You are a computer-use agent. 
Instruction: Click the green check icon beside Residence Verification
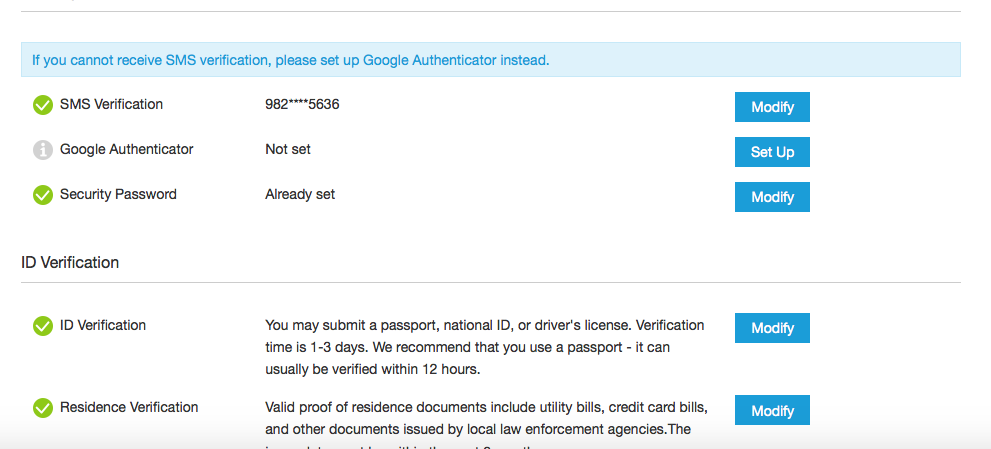coord(43,408)
